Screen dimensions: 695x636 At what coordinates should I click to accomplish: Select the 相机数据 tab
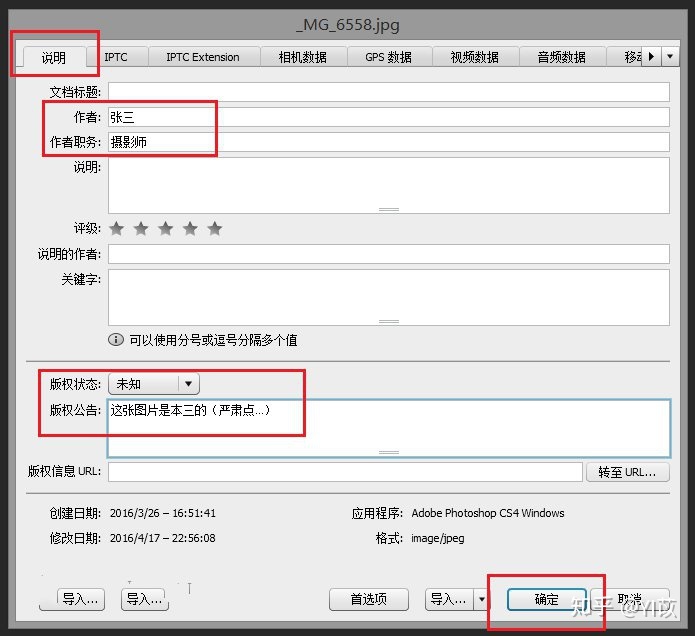[302, 57]
